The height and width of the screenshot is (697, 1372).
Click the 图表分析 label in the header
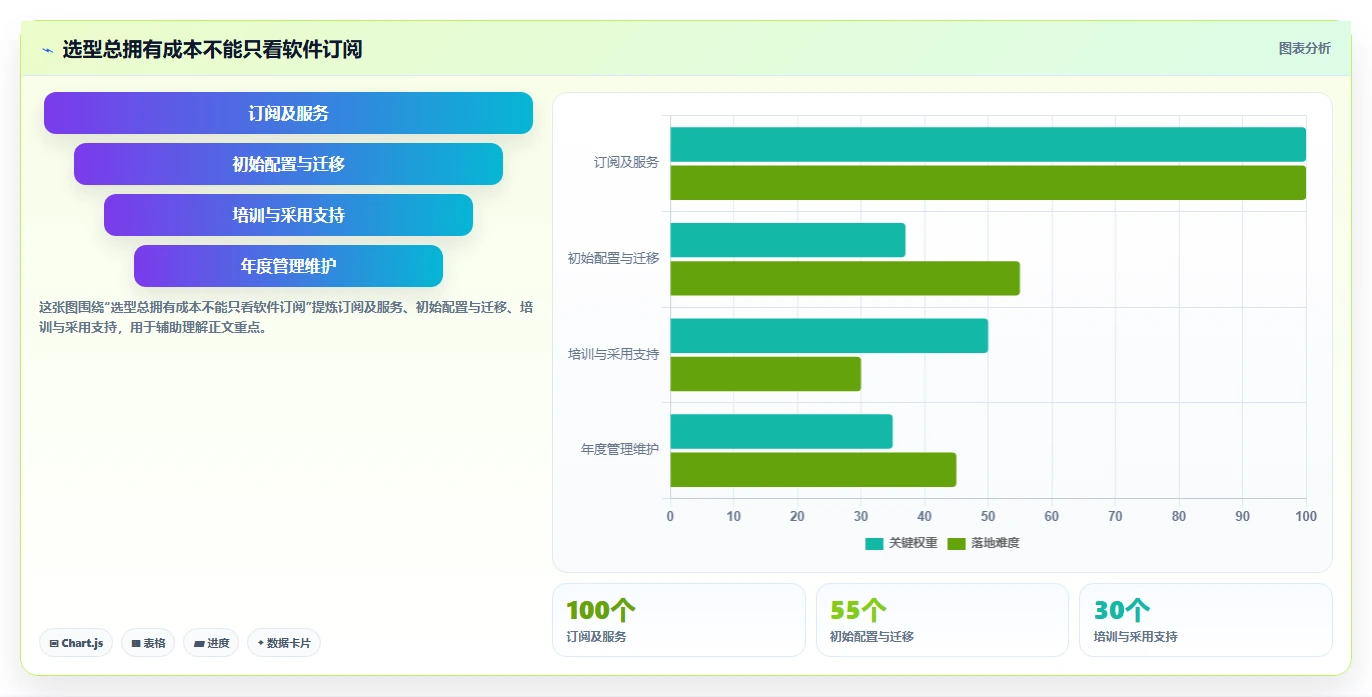point(1304,48)
